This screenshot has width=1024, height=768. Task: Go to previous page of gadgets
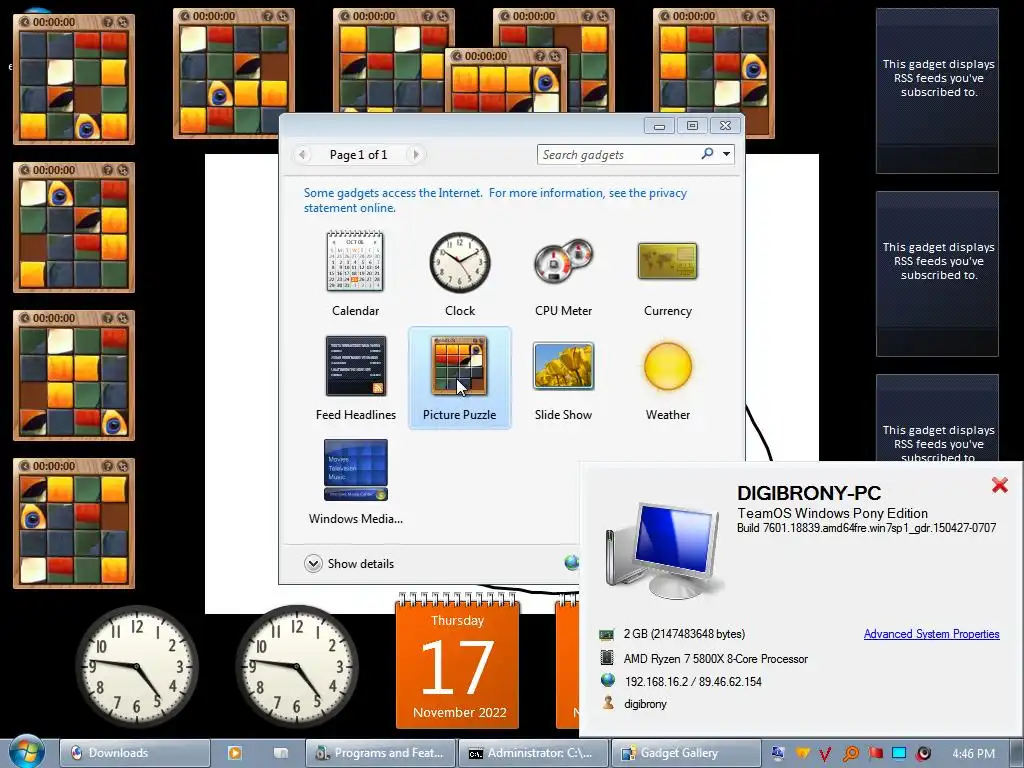(302, 155)
